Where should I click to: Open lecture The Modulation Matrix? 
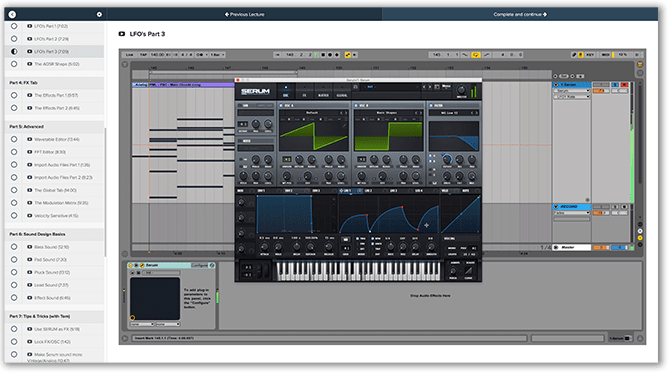pyautogui.click(x=61, y=203)
